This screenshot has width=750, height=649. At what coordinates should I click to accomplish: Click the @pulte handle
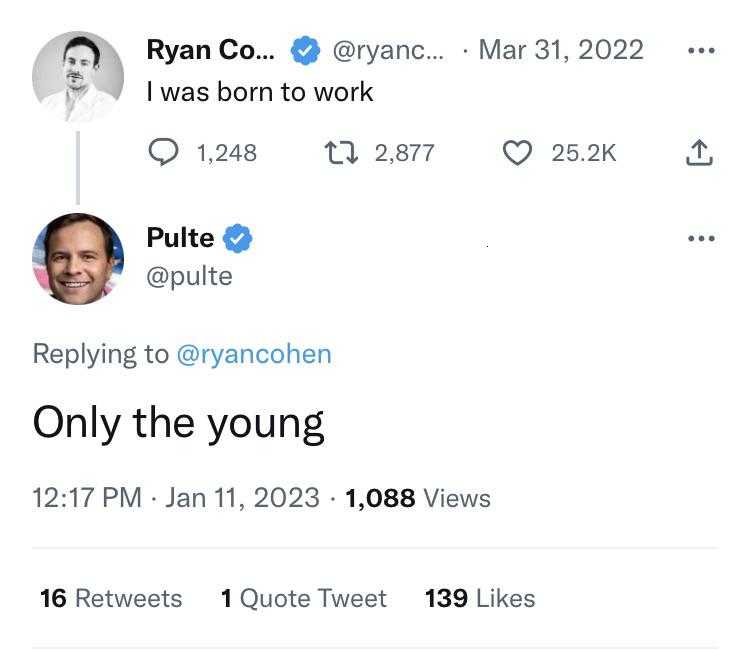[189, 275]
